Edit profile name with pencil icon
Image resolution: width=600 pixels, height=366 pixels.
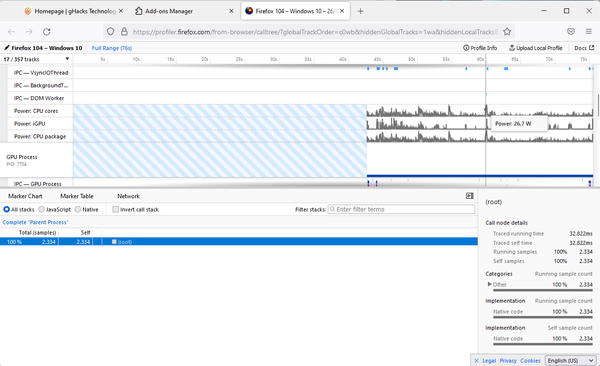click(x=7, y=48)
